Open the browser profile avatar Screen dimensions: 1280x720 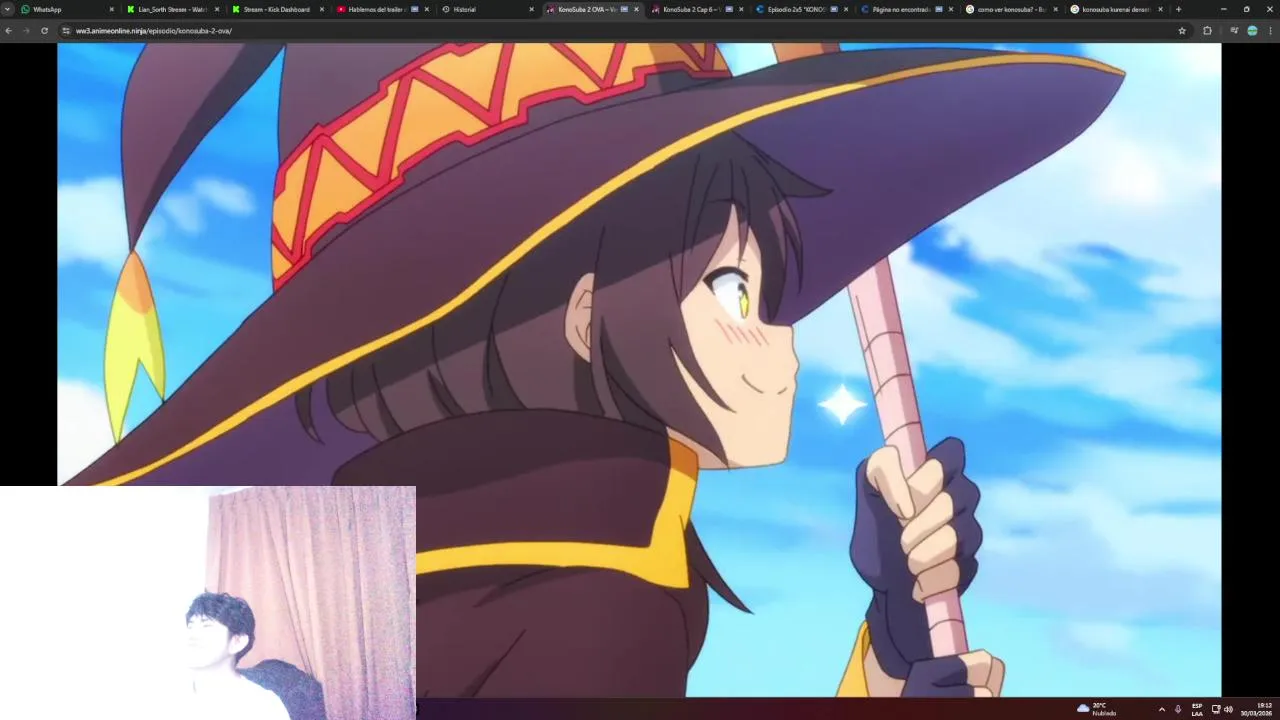click(1252, 31)
